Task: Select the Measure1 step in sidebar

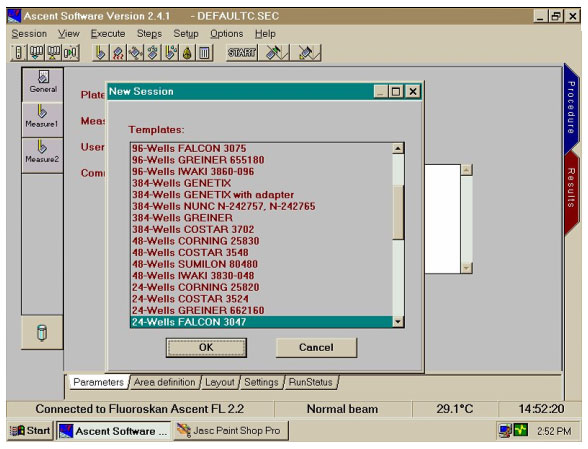Action: (x=43, y=120)
